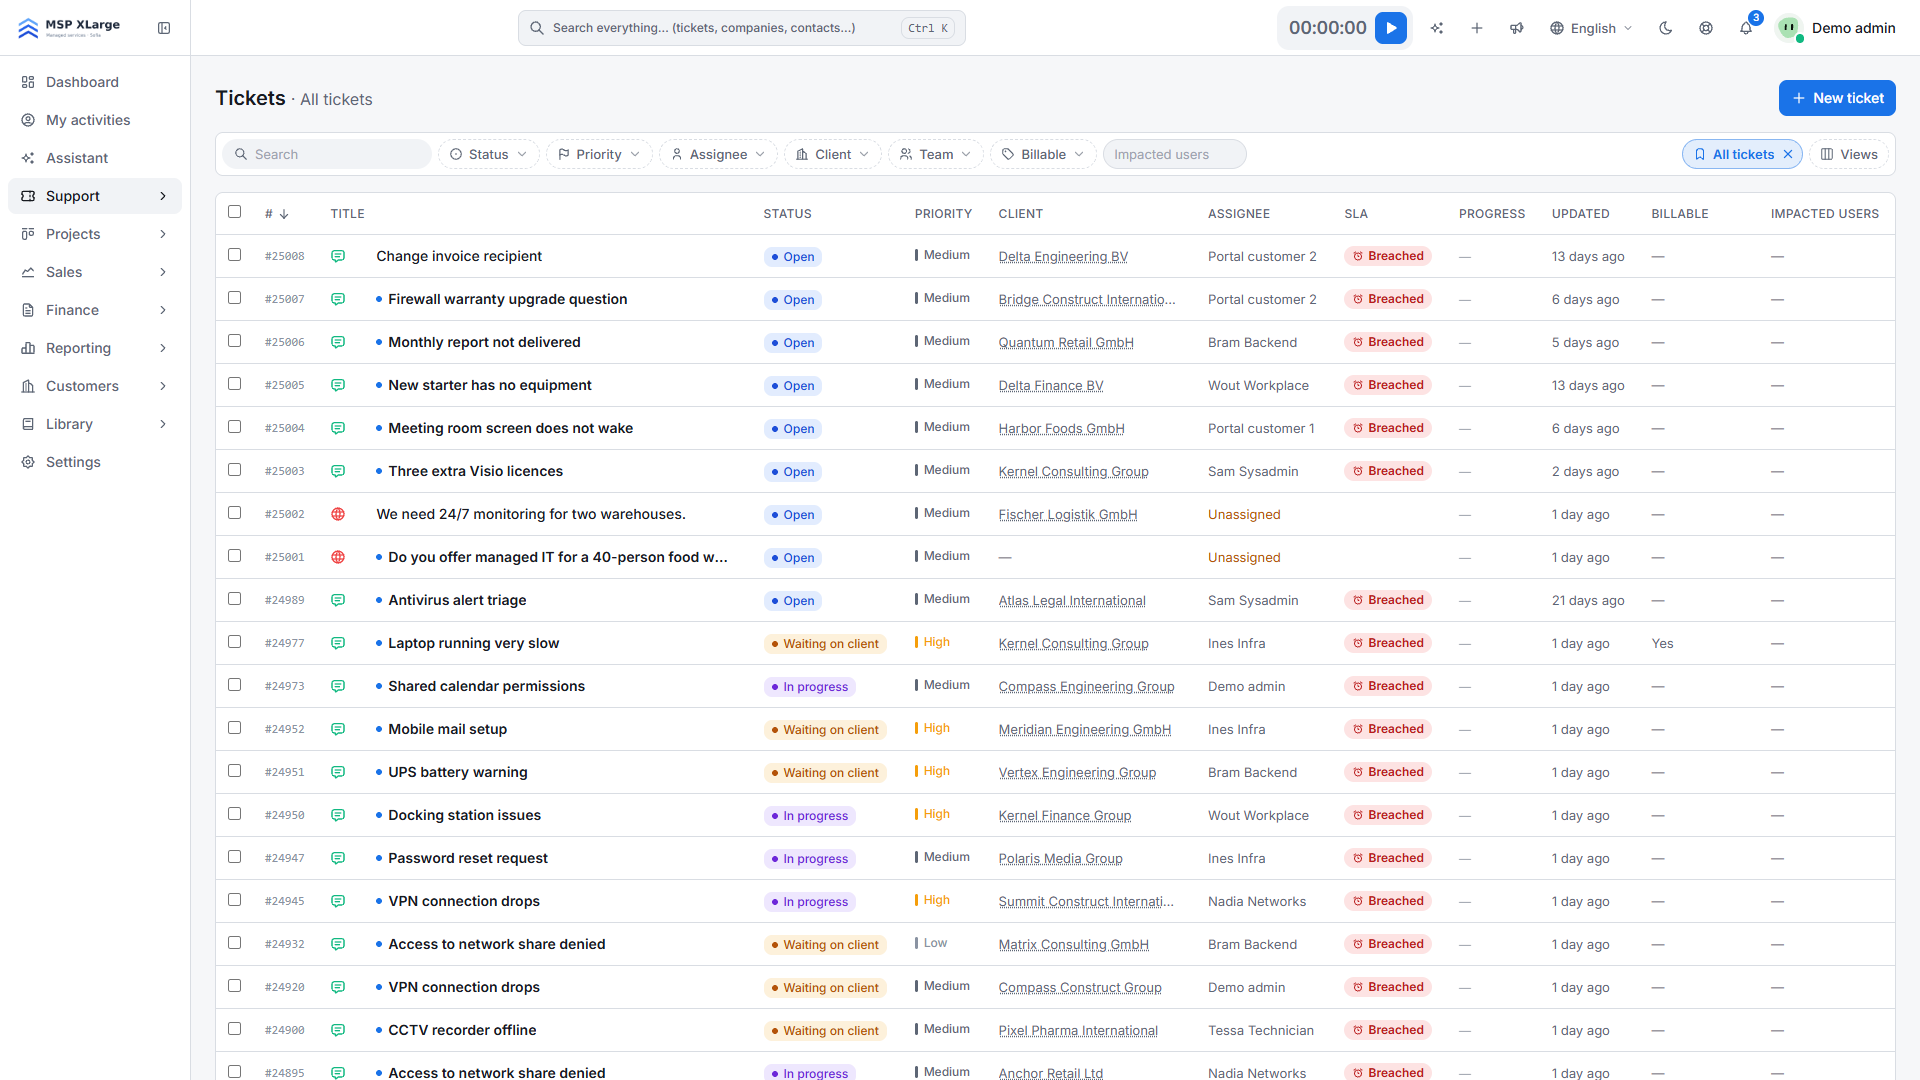Viewport: 1920px width, 1080px height.
Task: Open client link Meridian Engineering GmbH
Action: (1085, 730)
